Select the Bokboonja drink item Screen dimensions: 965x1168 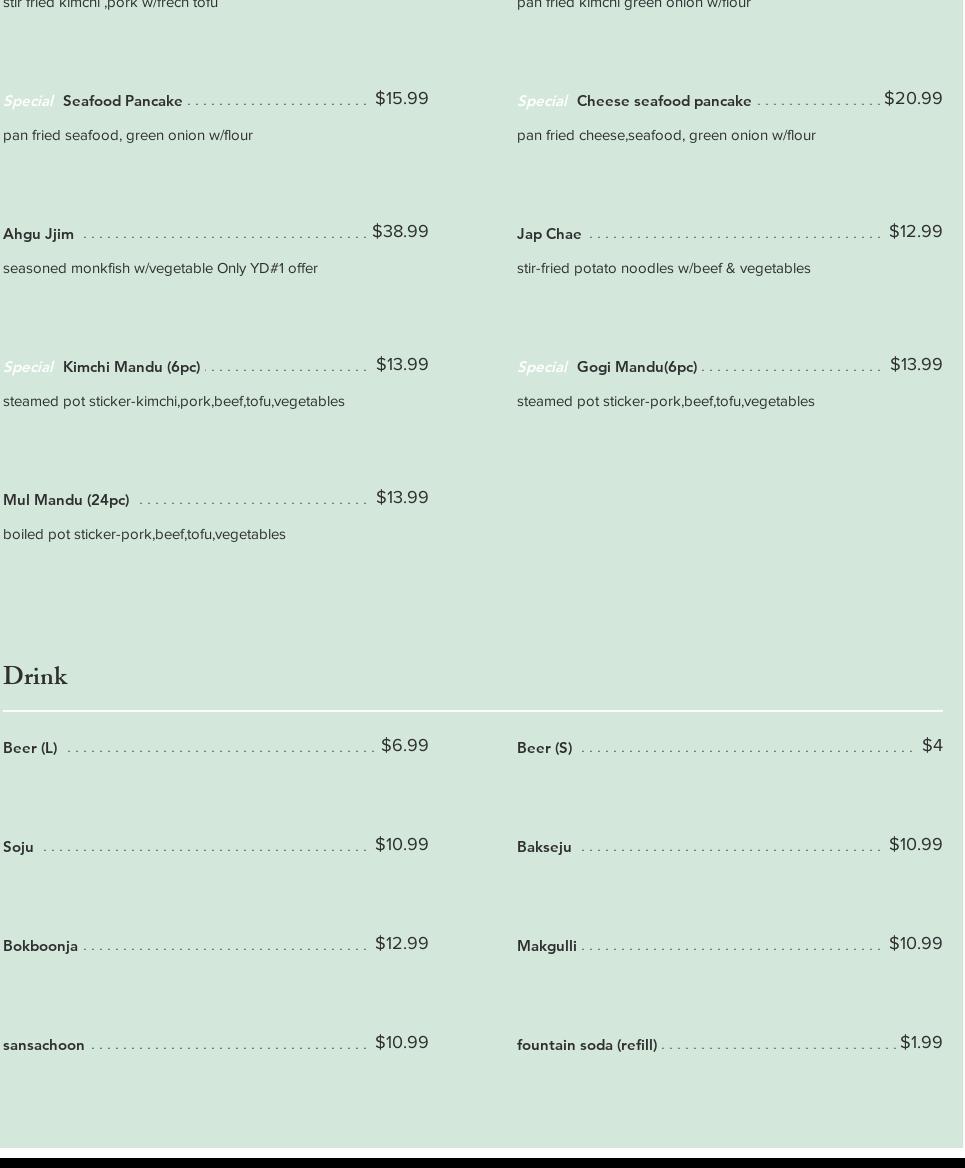[x=40, y=946]
